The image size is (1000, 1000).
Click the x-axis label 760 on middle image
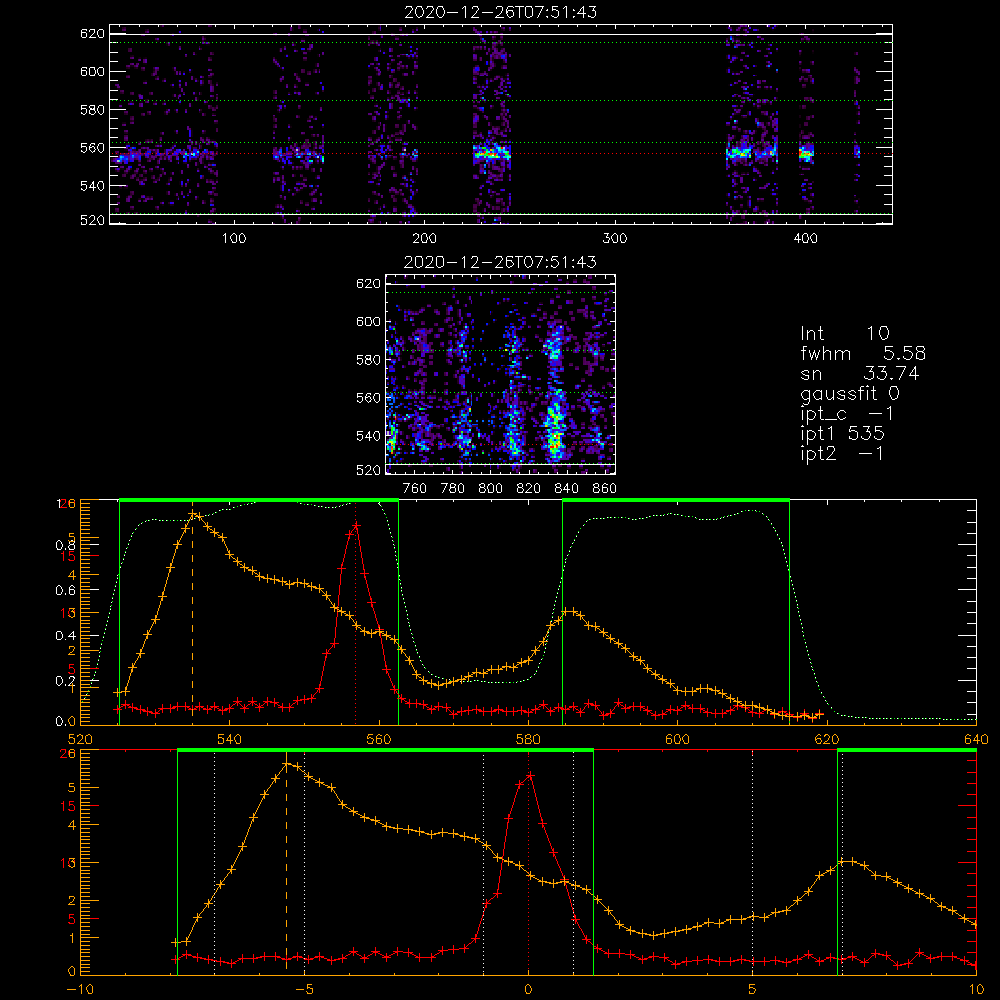tap(415, 489)
